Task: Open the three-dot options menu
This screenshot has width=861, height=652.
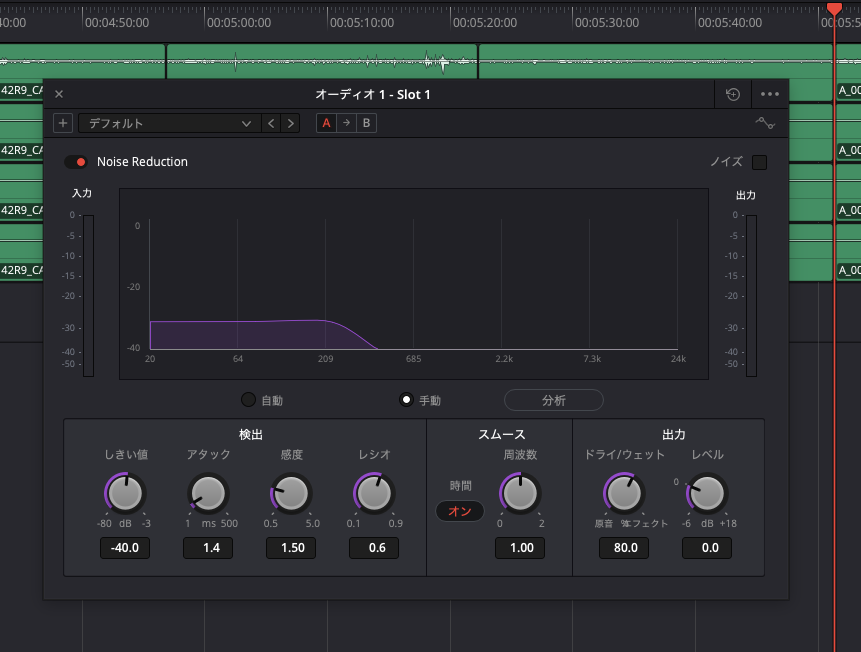Action: tap(769, 94)
